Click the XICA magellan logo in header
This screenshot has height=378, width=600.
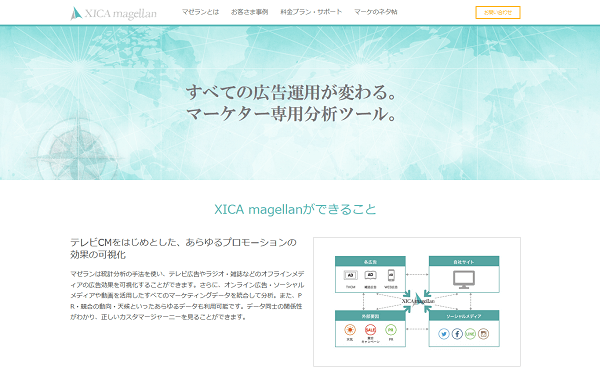[114, 13]
